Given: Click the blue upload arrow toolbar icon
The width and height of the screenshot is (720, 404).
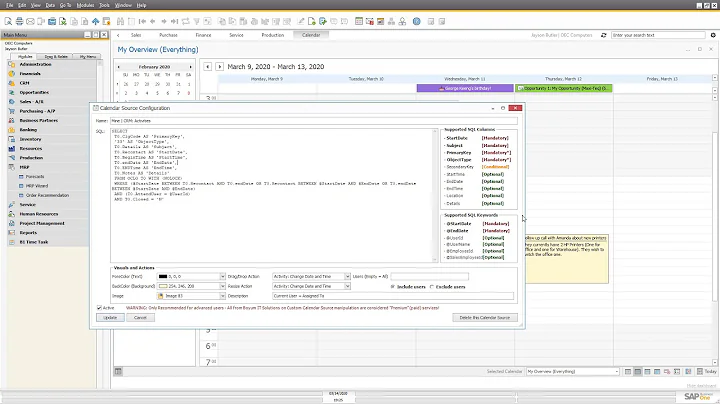Looking at the screenshot, I should pyautogui.click(x=96, y=21).
